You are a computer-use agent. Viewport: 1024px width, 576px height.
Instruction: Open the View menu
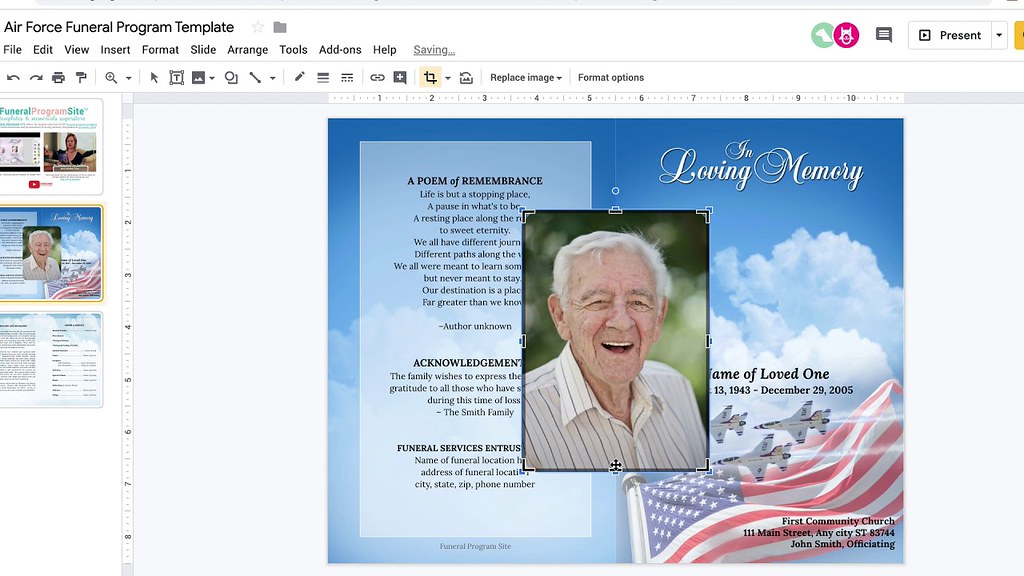pos(76,50)
